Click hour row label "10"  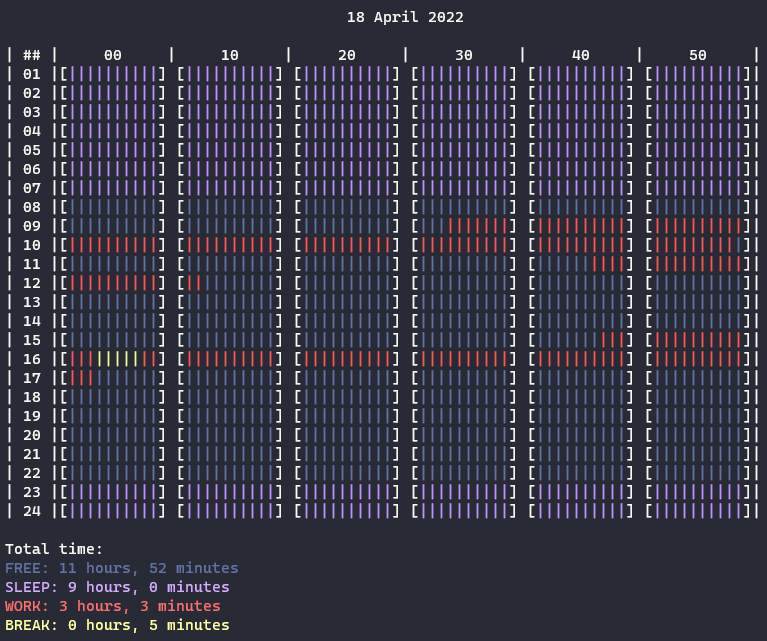32,245
